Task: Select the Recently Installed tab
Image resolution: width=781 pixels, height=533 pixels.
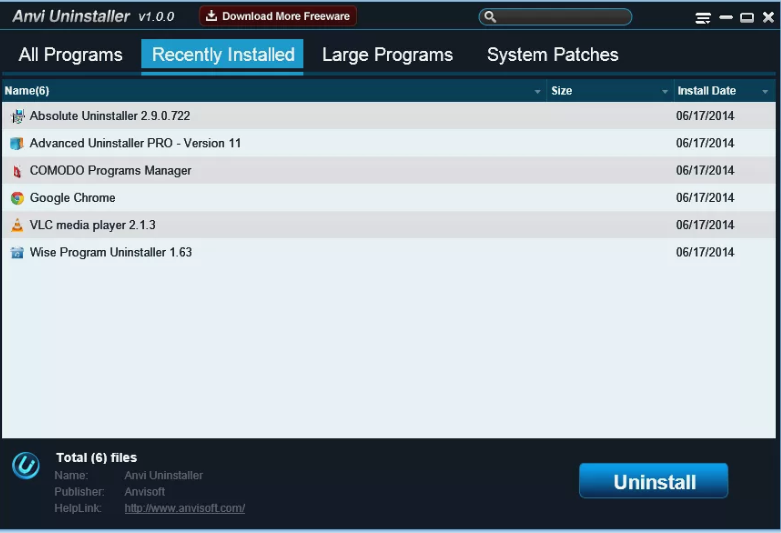Action: point(222,55)
